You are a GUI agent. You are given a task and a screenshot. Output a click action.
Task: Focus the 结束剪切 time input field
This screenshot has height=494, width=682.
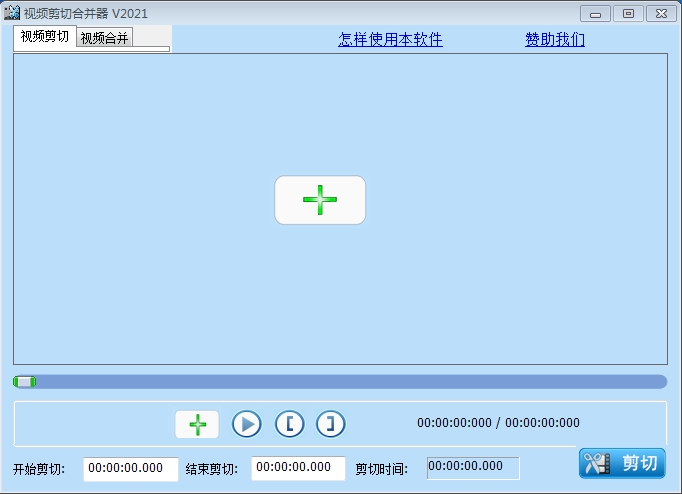coord(298,468)
